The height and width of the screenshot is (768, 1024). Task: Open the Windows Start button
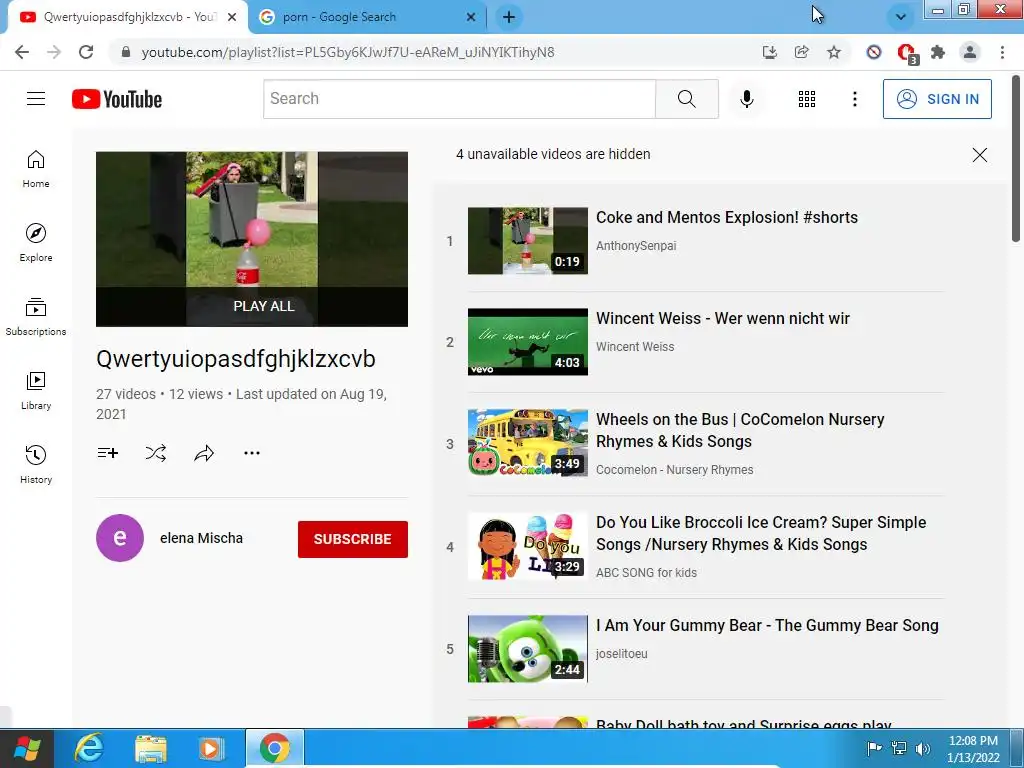26,748
